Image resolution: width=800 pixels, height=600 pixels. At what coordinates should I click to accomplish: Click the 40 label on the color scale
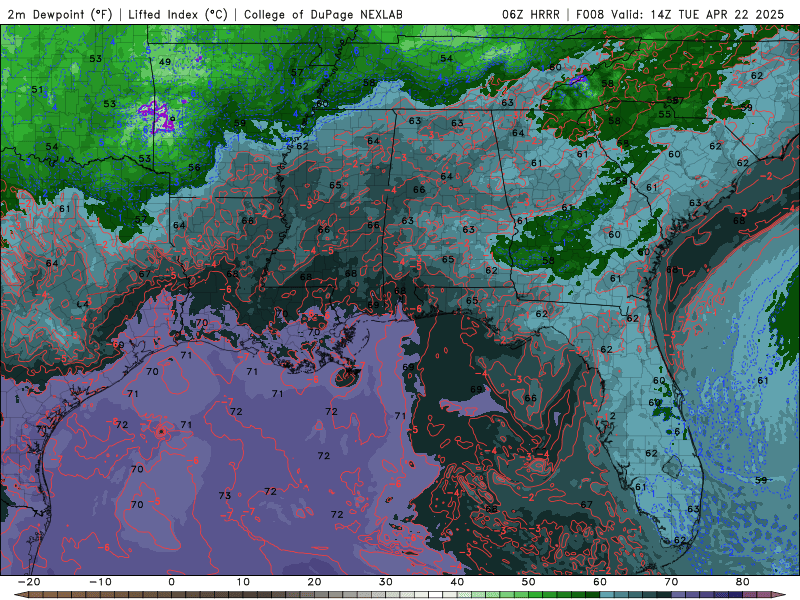point(457,582)
